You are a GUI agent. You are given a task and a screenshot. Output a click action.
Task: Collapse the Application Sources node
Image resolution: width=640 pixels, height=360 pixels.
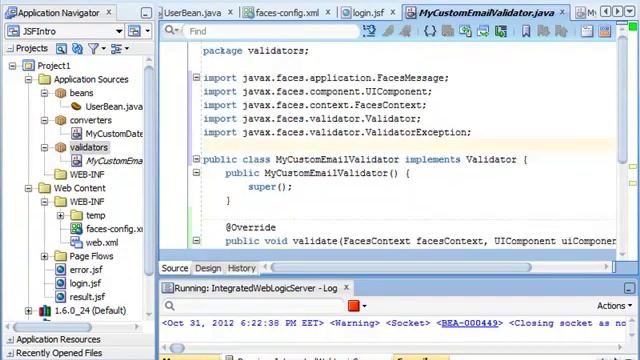click(28, 79)
